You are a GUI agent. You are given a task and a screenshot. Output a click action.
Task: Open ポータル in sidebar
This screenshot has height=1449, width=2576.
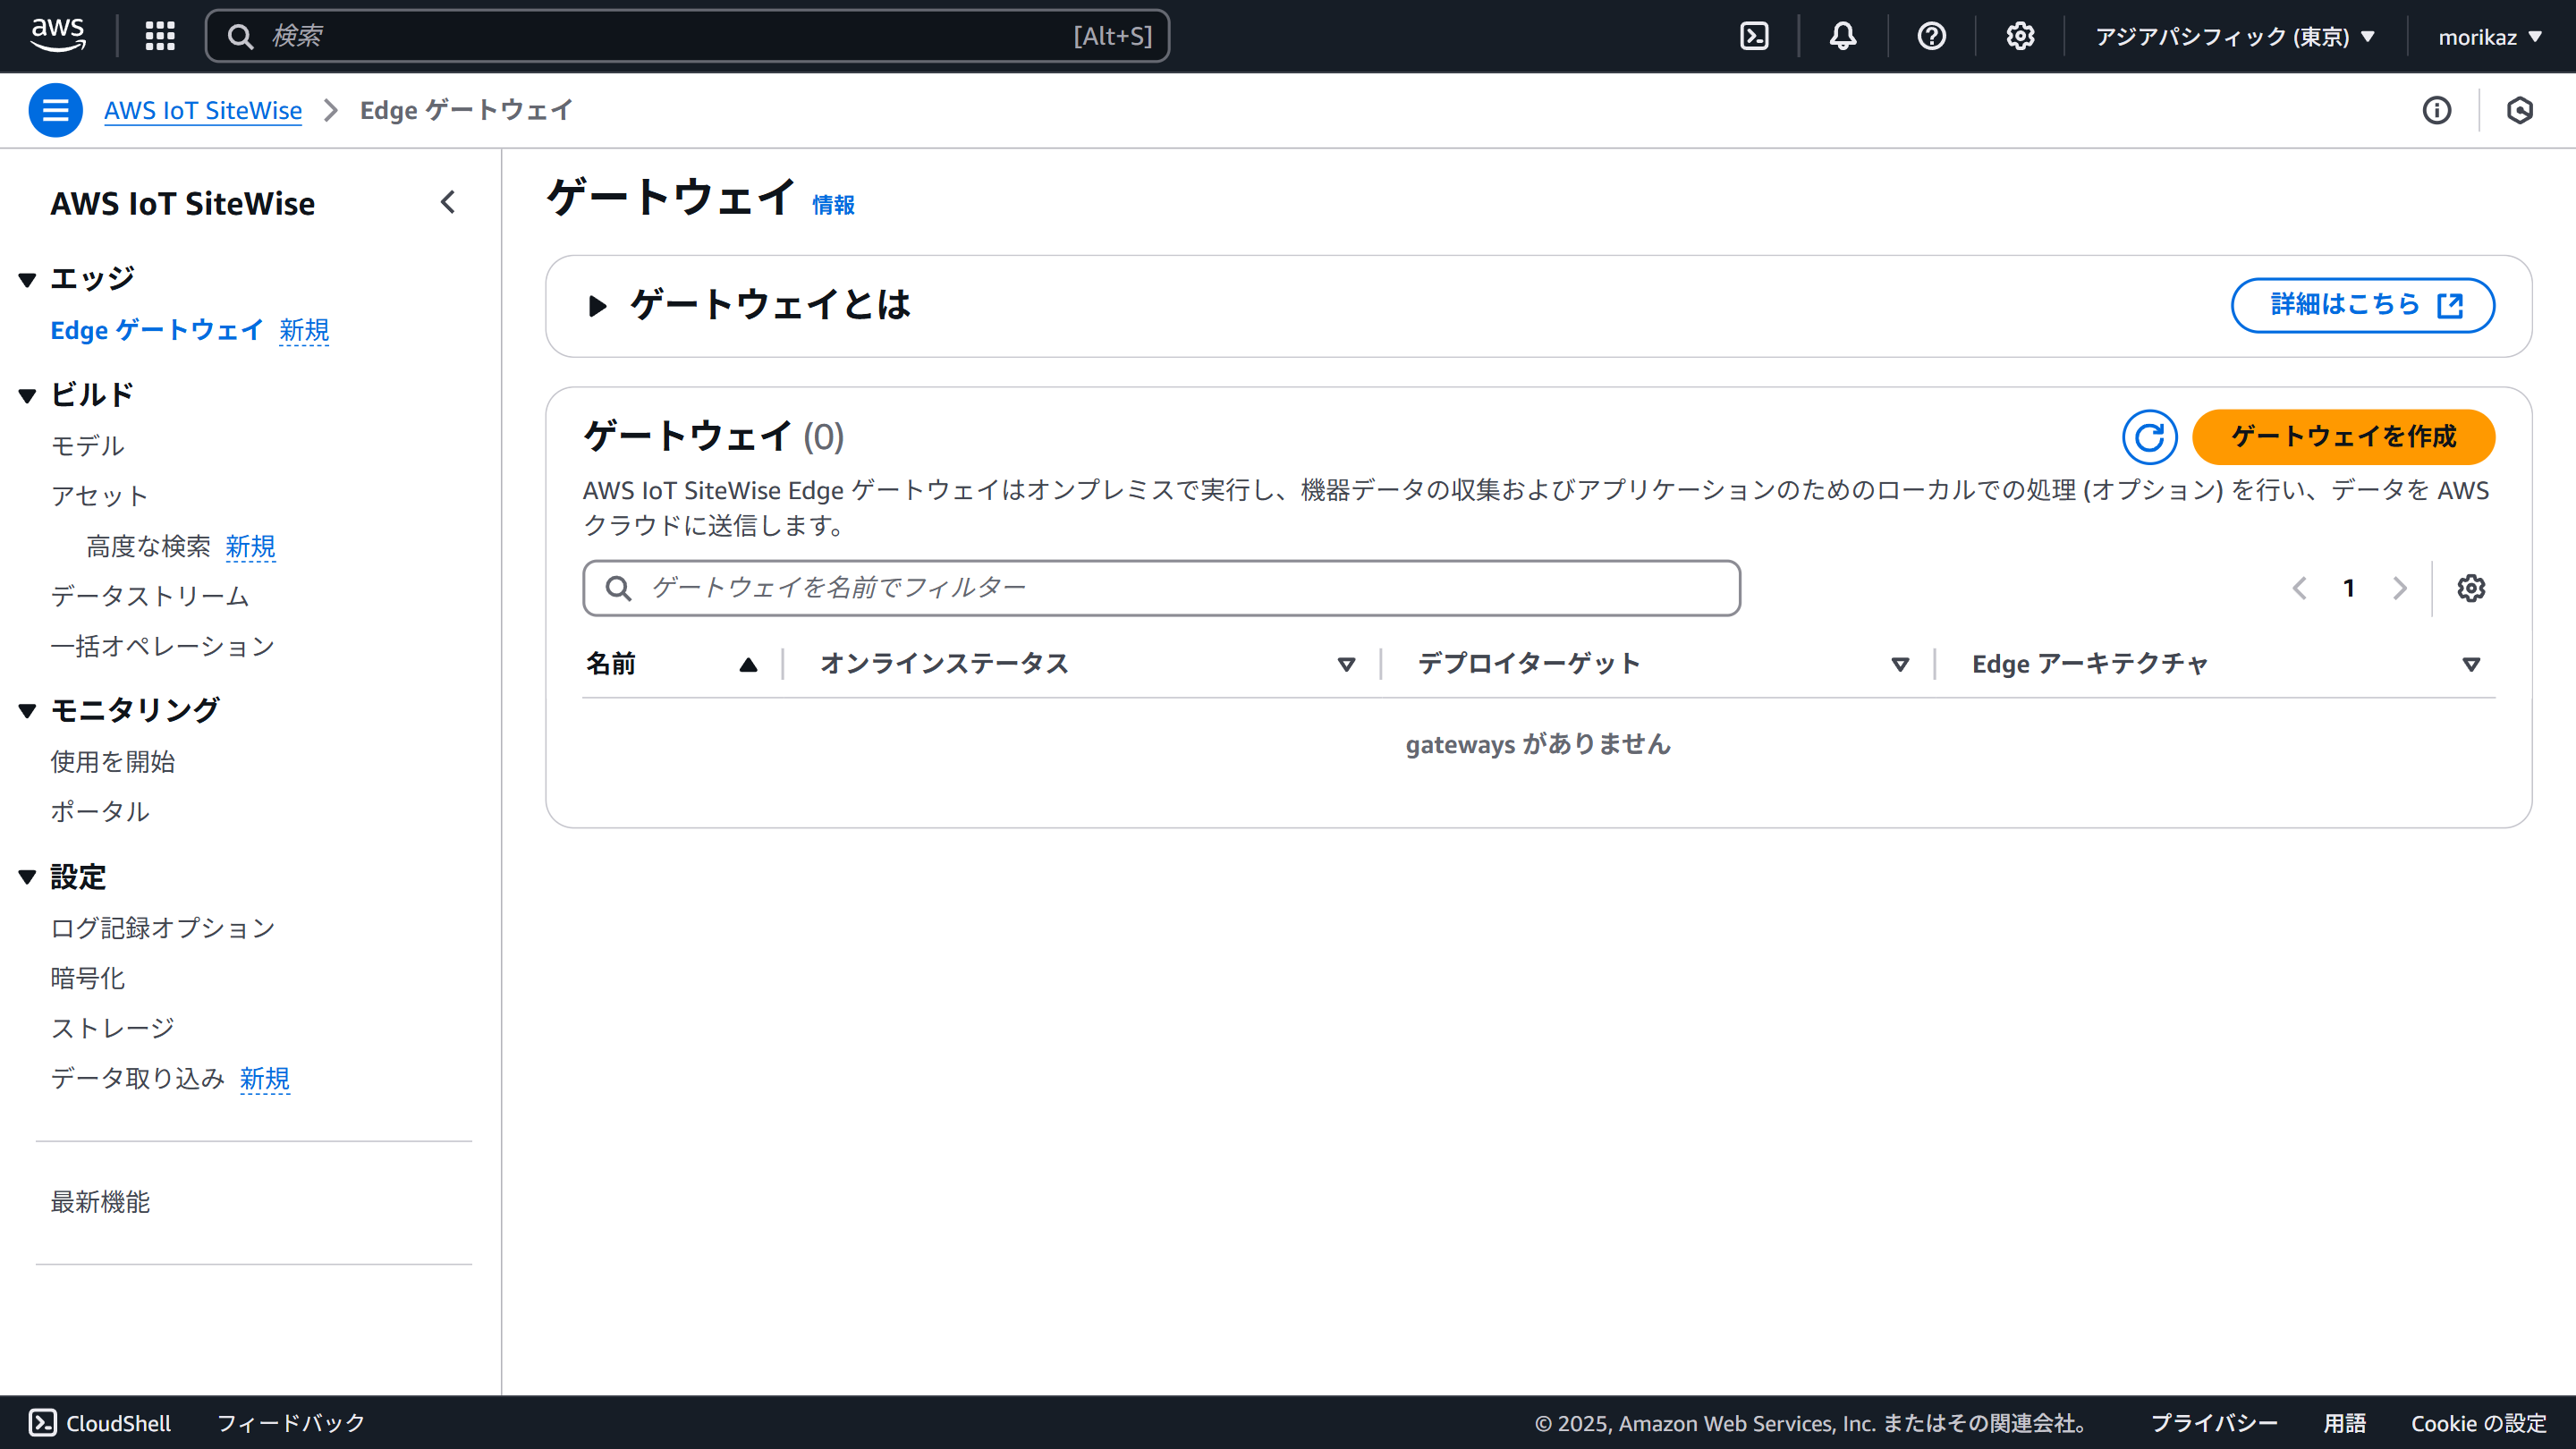click(100, 812)
